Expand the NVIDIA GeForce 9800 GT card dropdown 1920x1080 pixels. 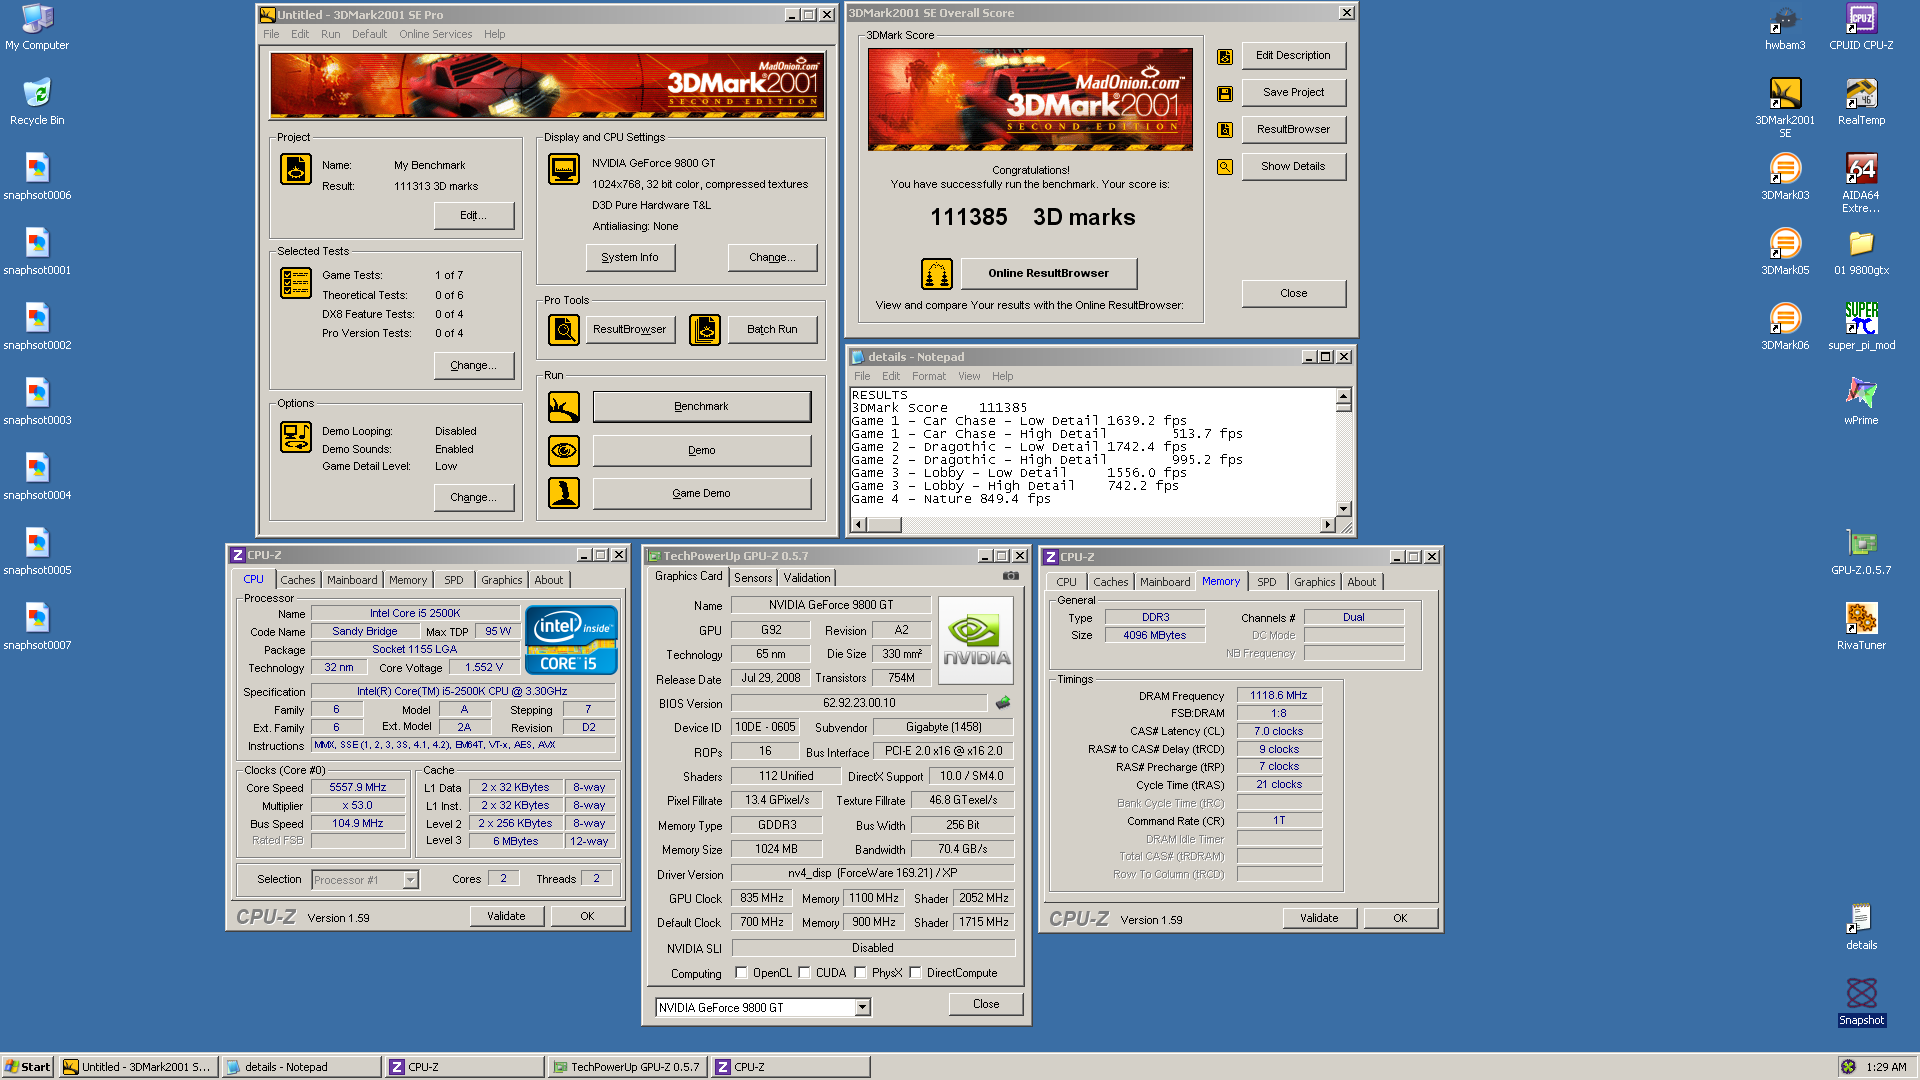863,1008
